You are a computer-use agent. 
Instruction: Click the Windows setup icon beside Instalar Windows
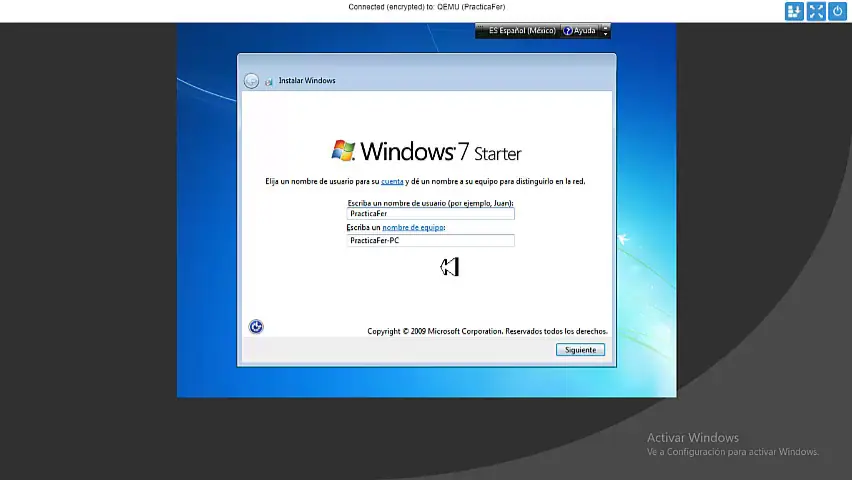click(268, 82)
